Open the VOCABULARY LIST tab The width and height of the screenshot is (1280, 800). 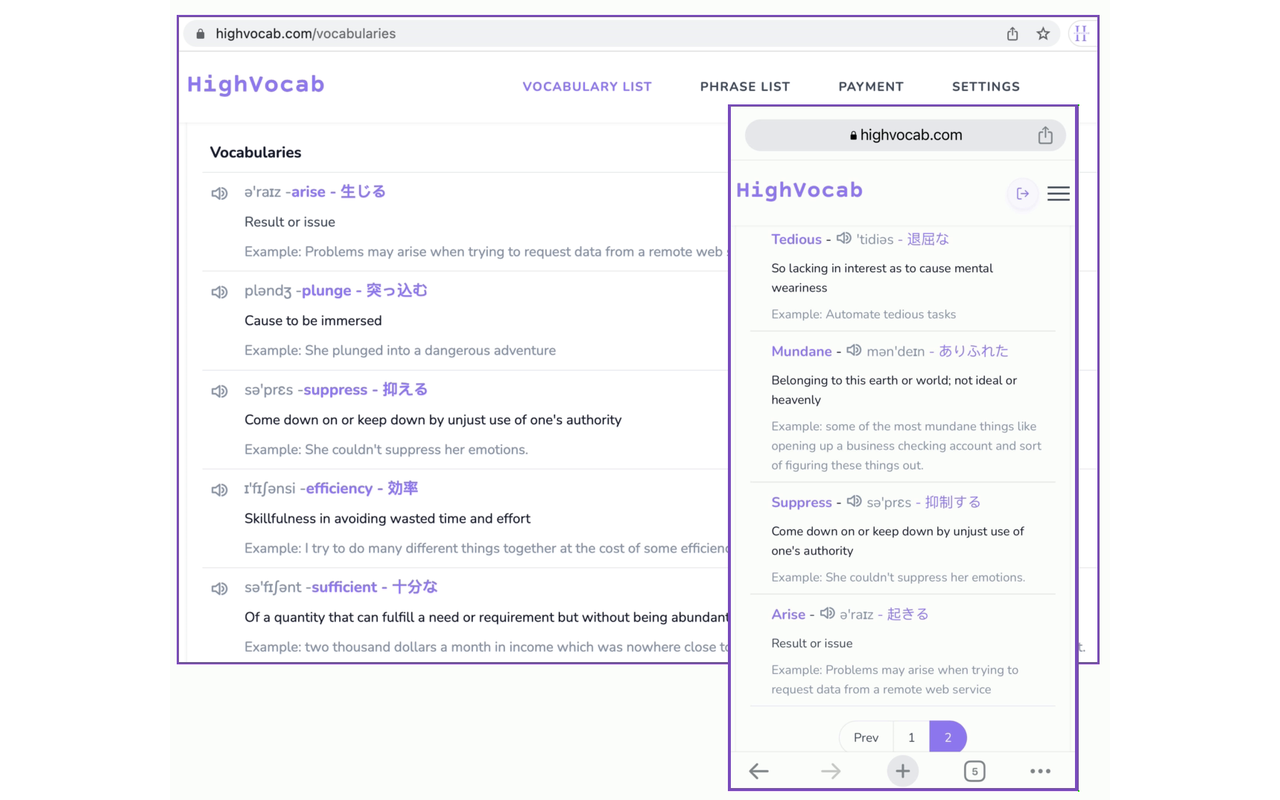[587, 87]
